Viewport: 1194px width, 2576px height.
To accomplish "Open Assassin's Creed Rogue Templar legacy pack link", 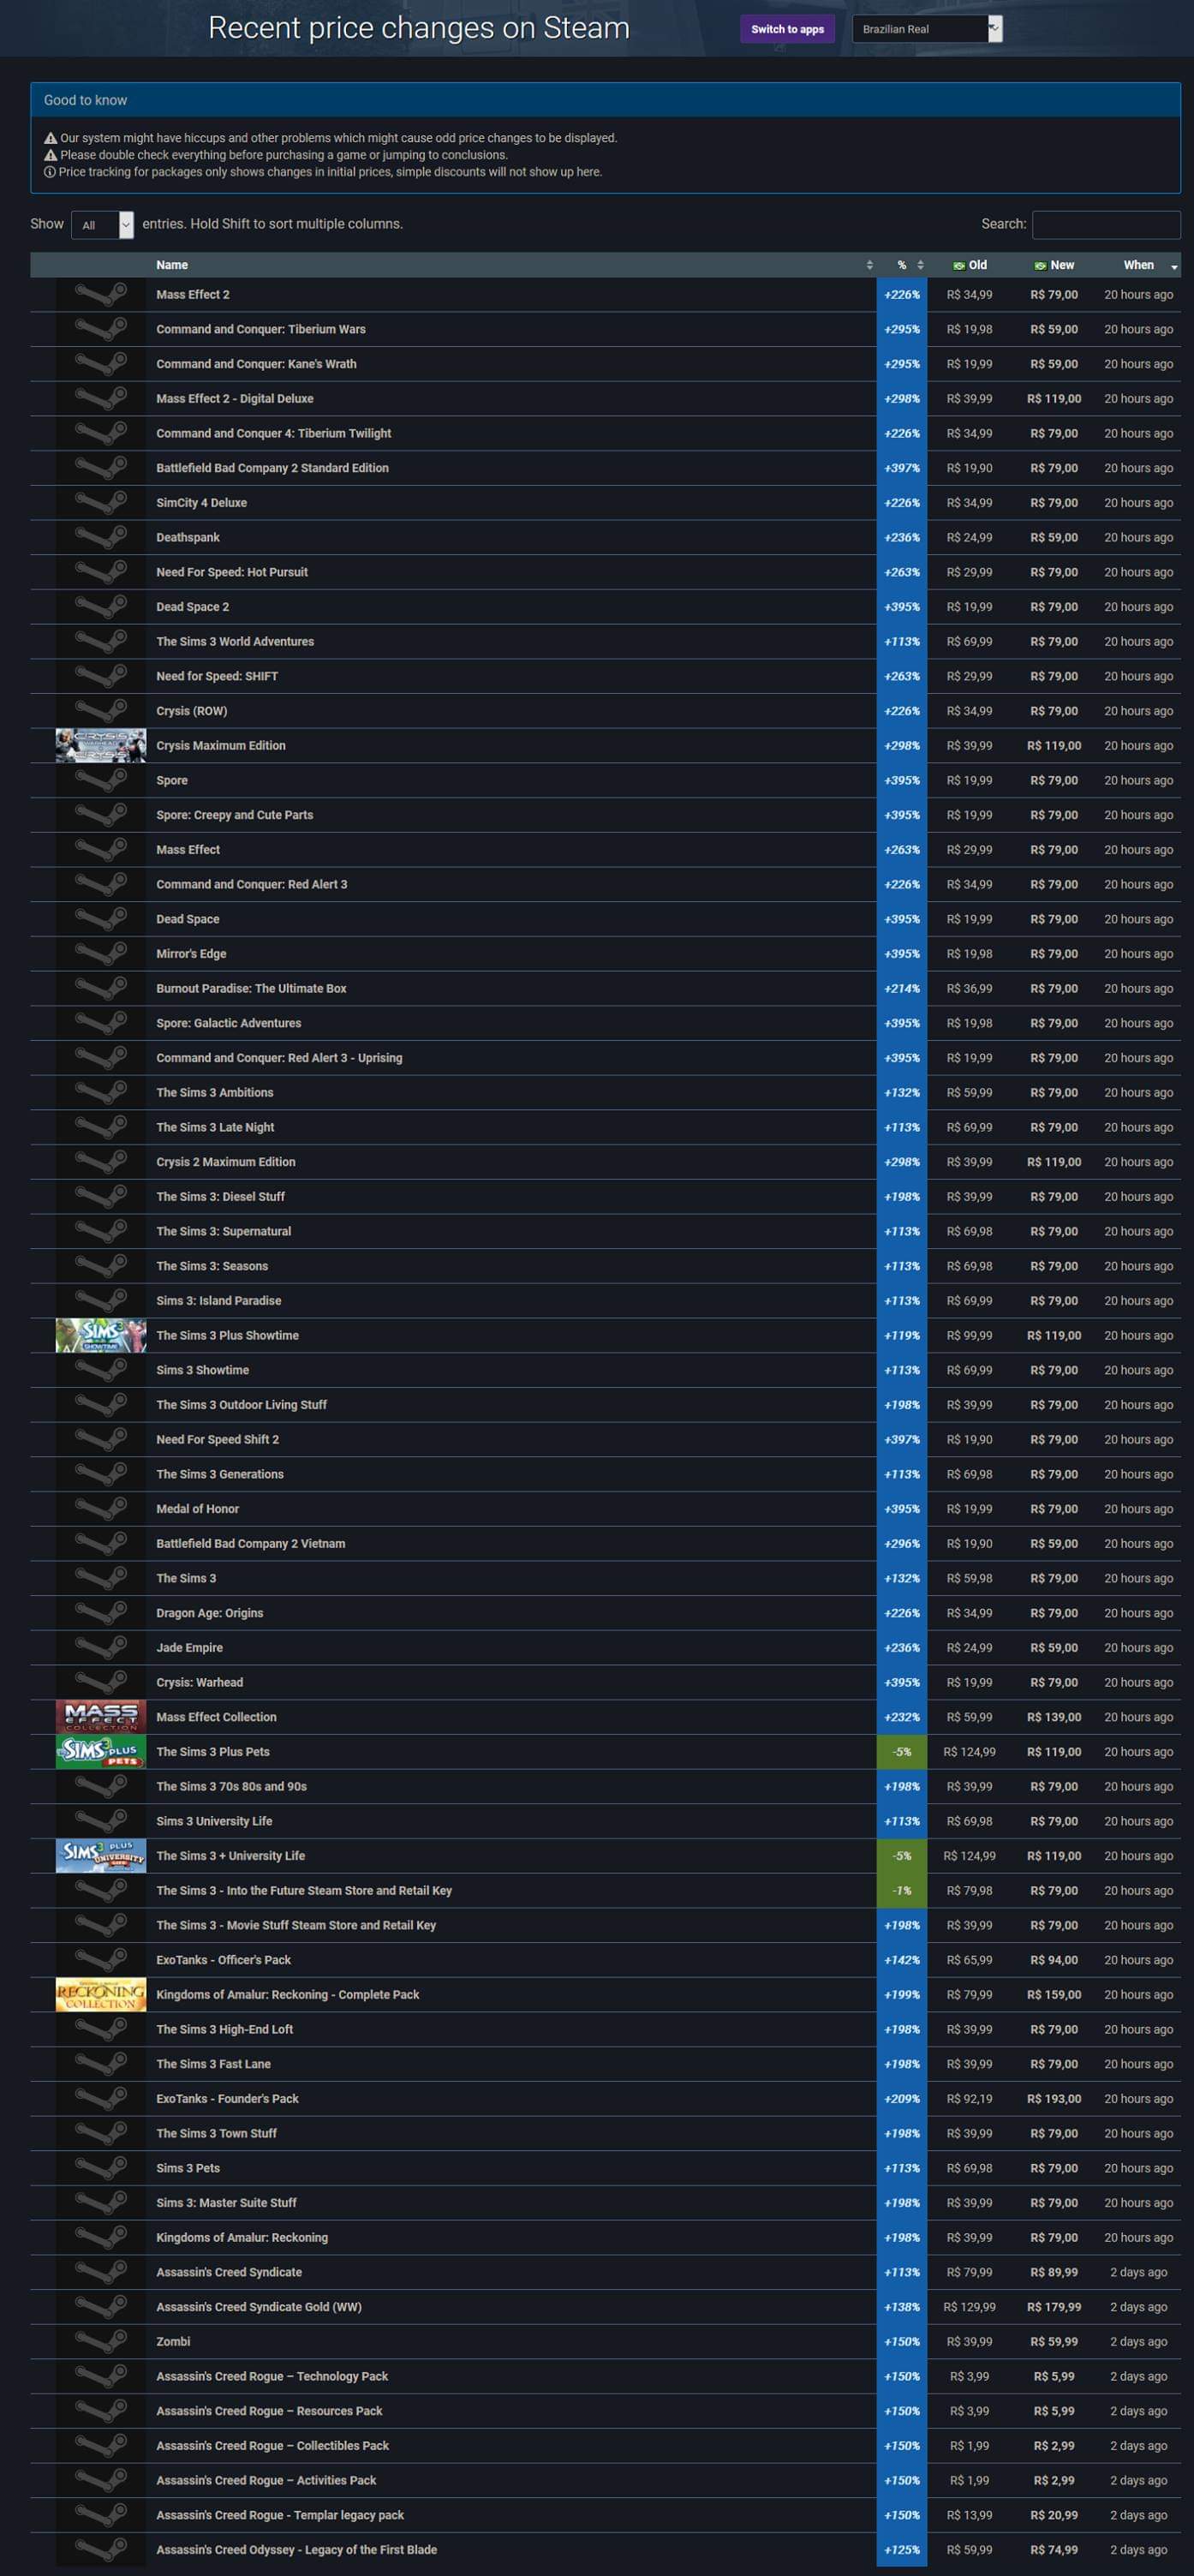I will pos(280,2515).
